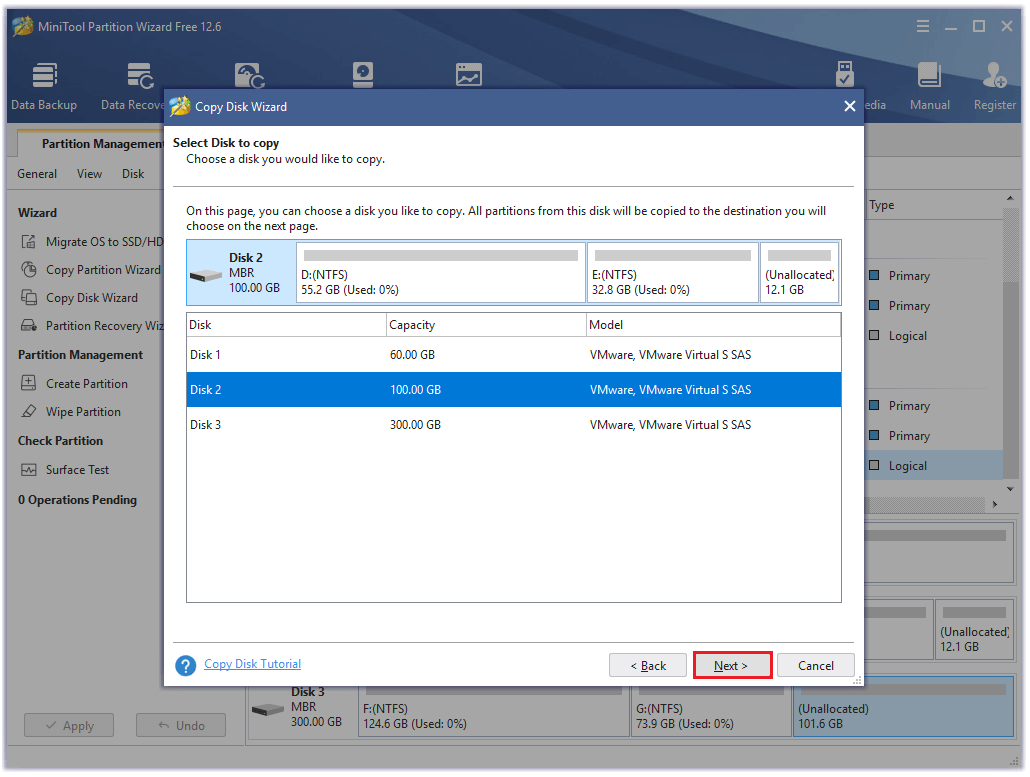Run Surface Test from sidebar

coord(65,470)
